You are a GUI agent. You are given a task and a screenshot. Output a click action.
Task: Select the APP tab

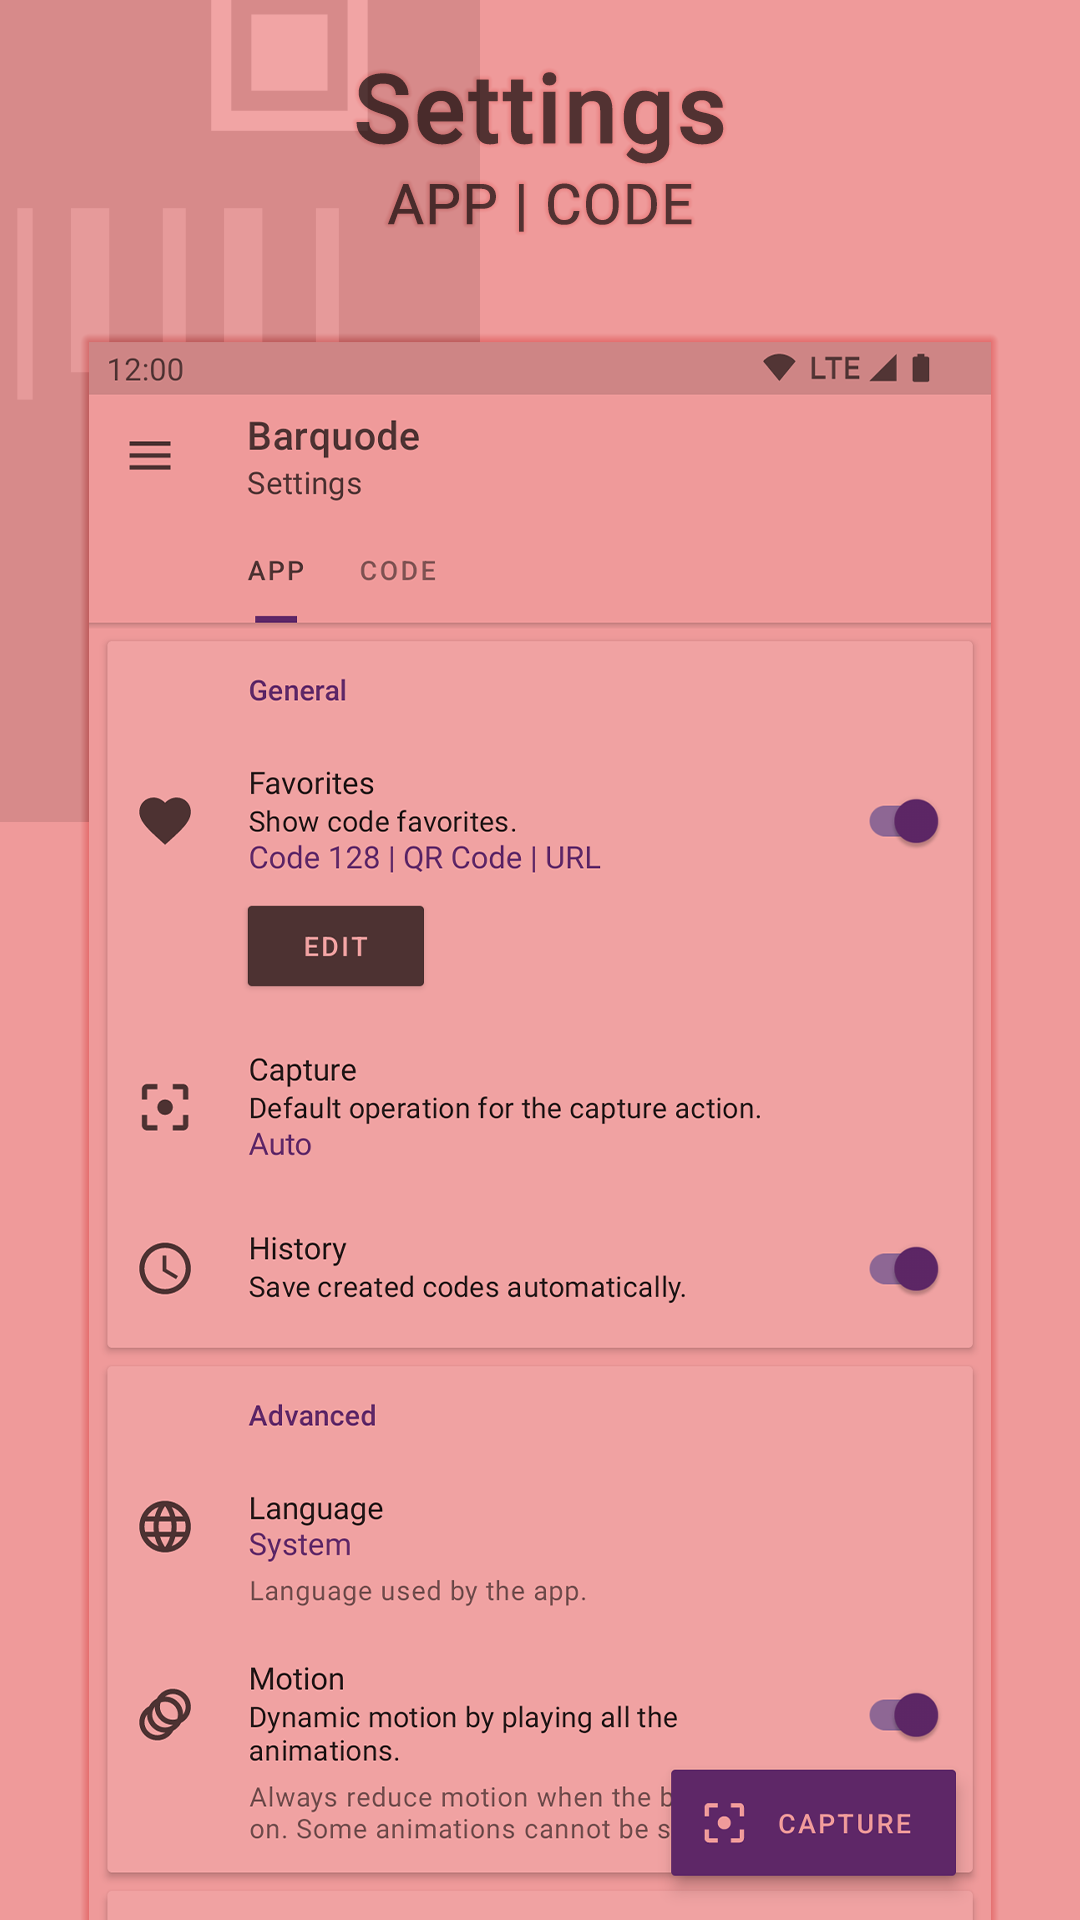(276, 571)
